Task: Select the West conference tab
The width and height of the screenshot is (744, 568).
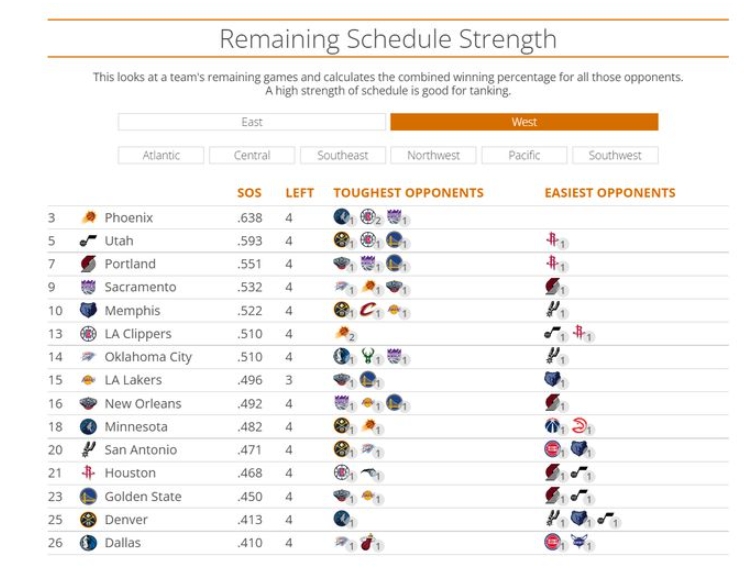Action: click(524, 122)
